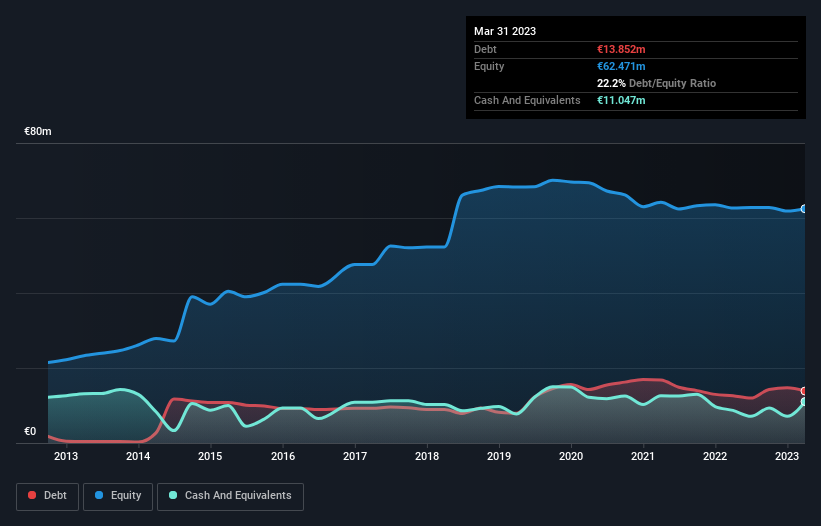Click the €11.047m cash value
Screen dimensions: 821x526
point(621,100)
